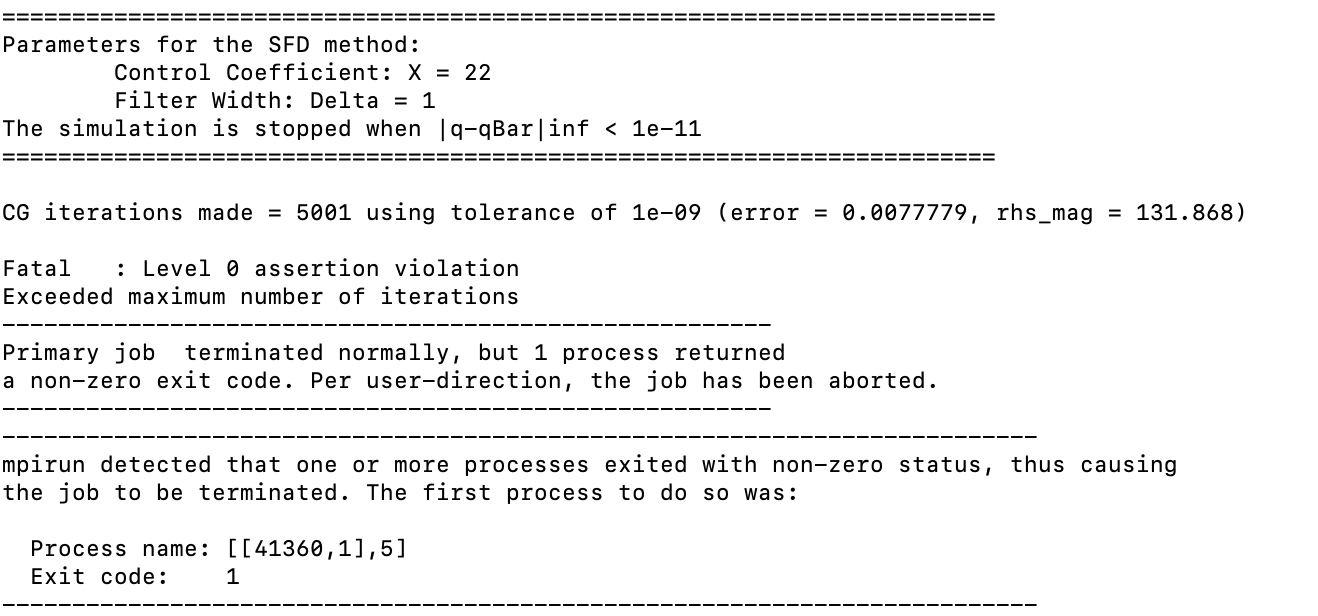The image size is (1318, 616).
Task: Click the top row of equals signs
Action: [x=498, y=17]
